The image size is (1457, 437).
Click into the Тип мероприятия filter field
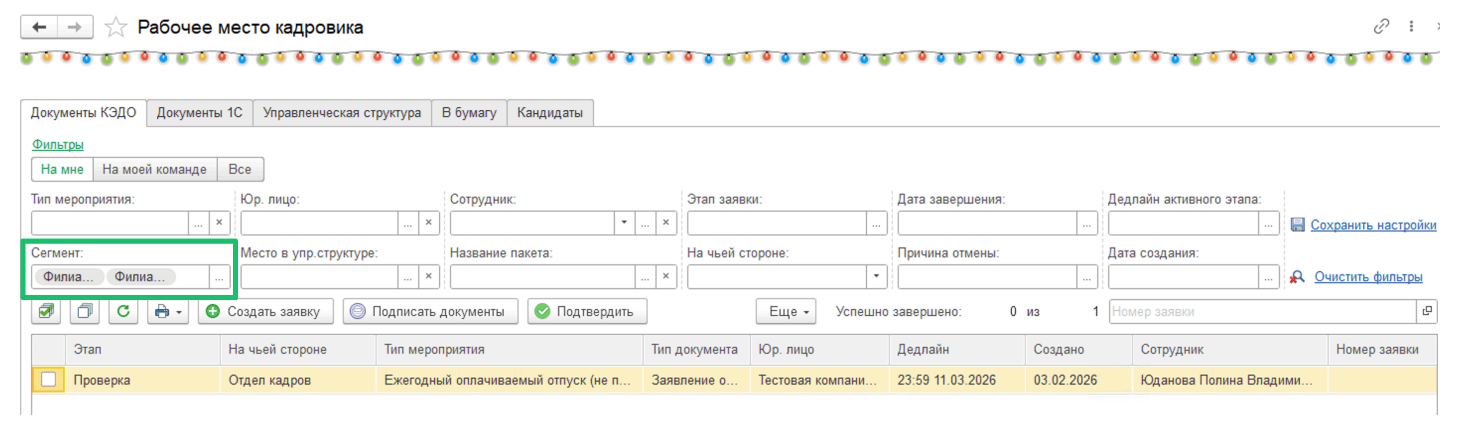tap(110, 223)
